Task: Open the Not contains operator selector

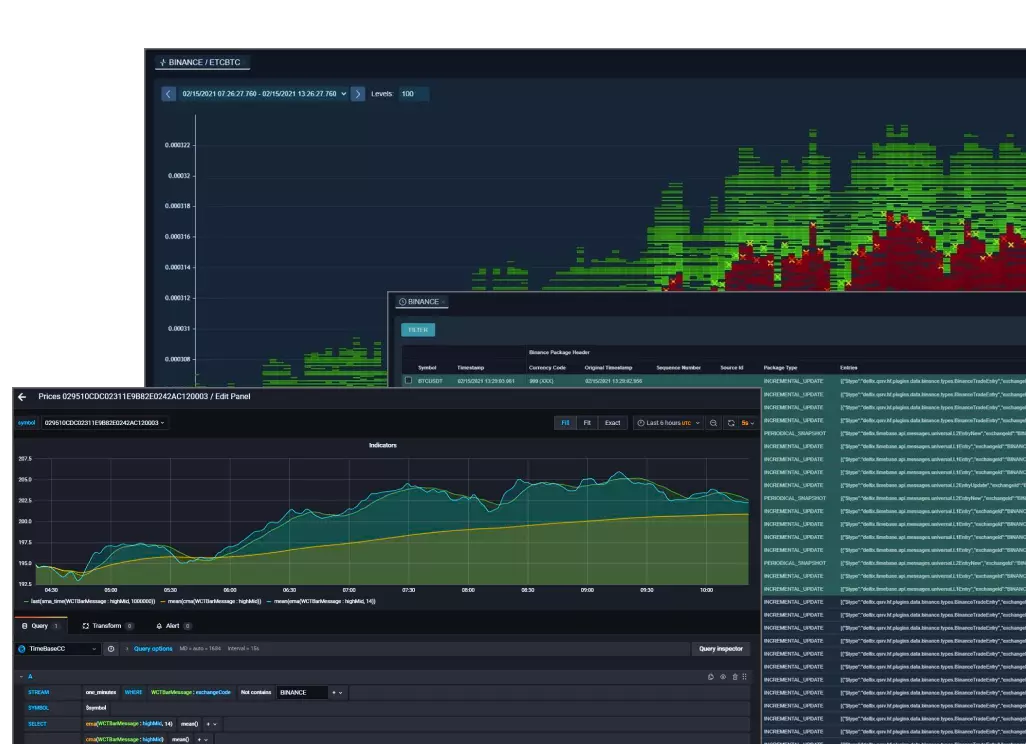Action: (255, 692)
